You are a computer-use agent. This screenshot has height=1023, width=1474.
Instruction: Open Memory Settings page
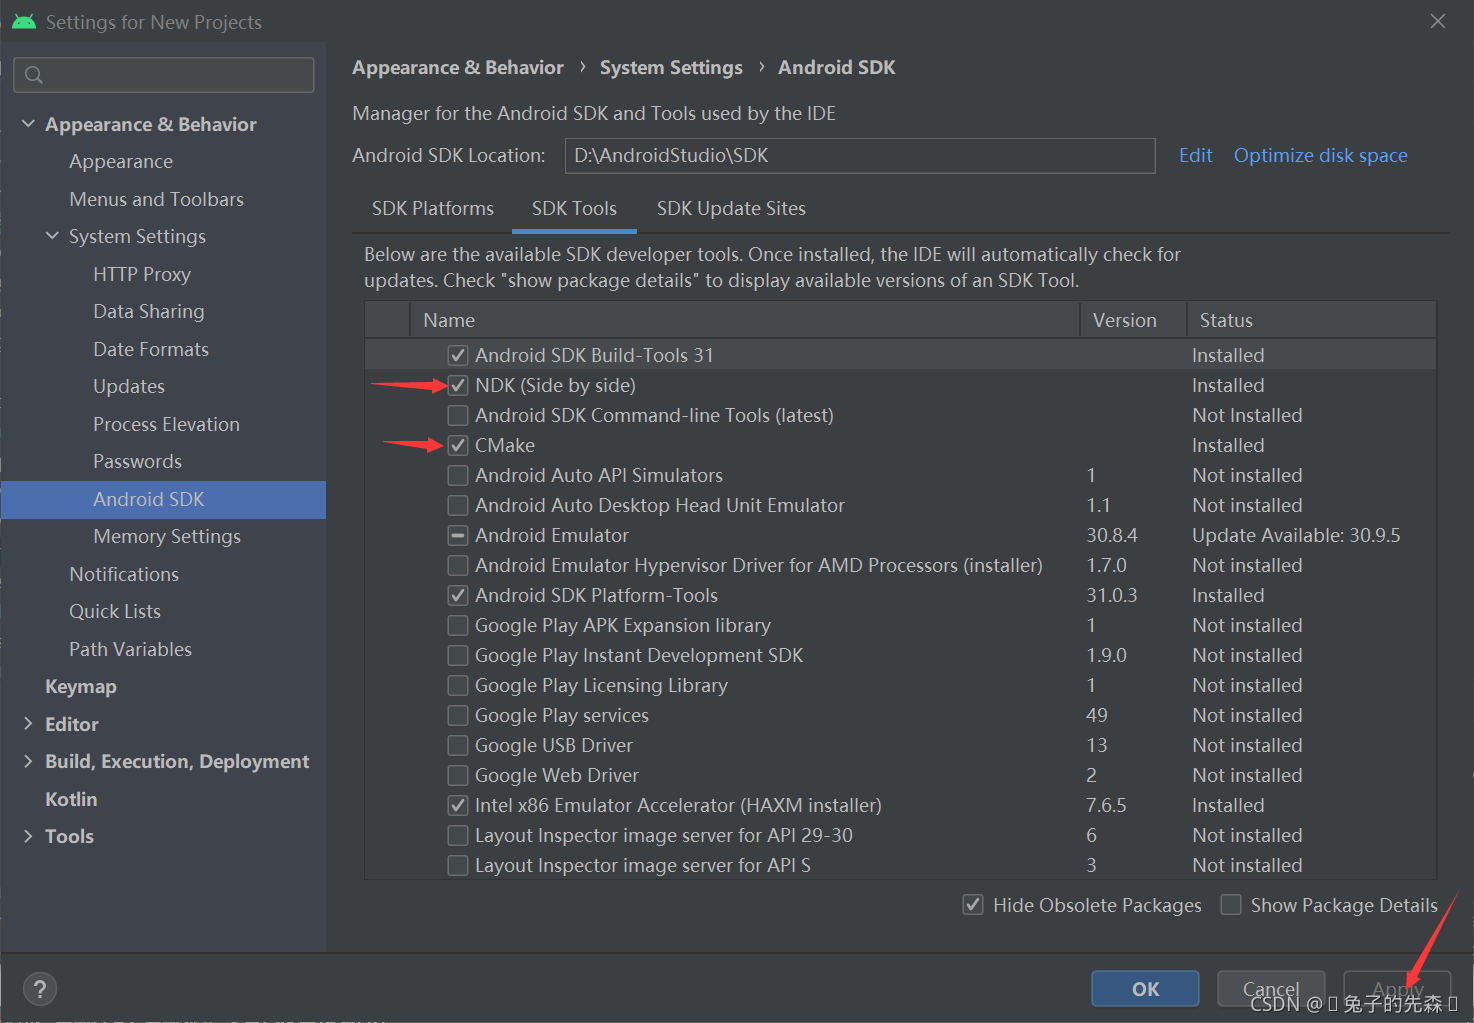[167, 536]
